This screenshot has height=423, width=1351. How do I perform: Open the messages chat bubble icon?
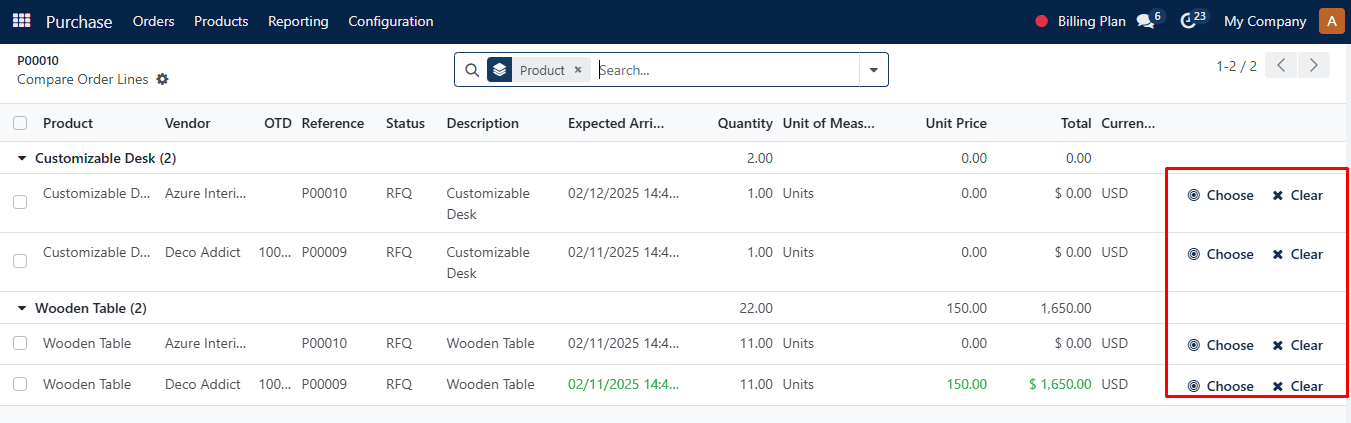[1146, 21]
